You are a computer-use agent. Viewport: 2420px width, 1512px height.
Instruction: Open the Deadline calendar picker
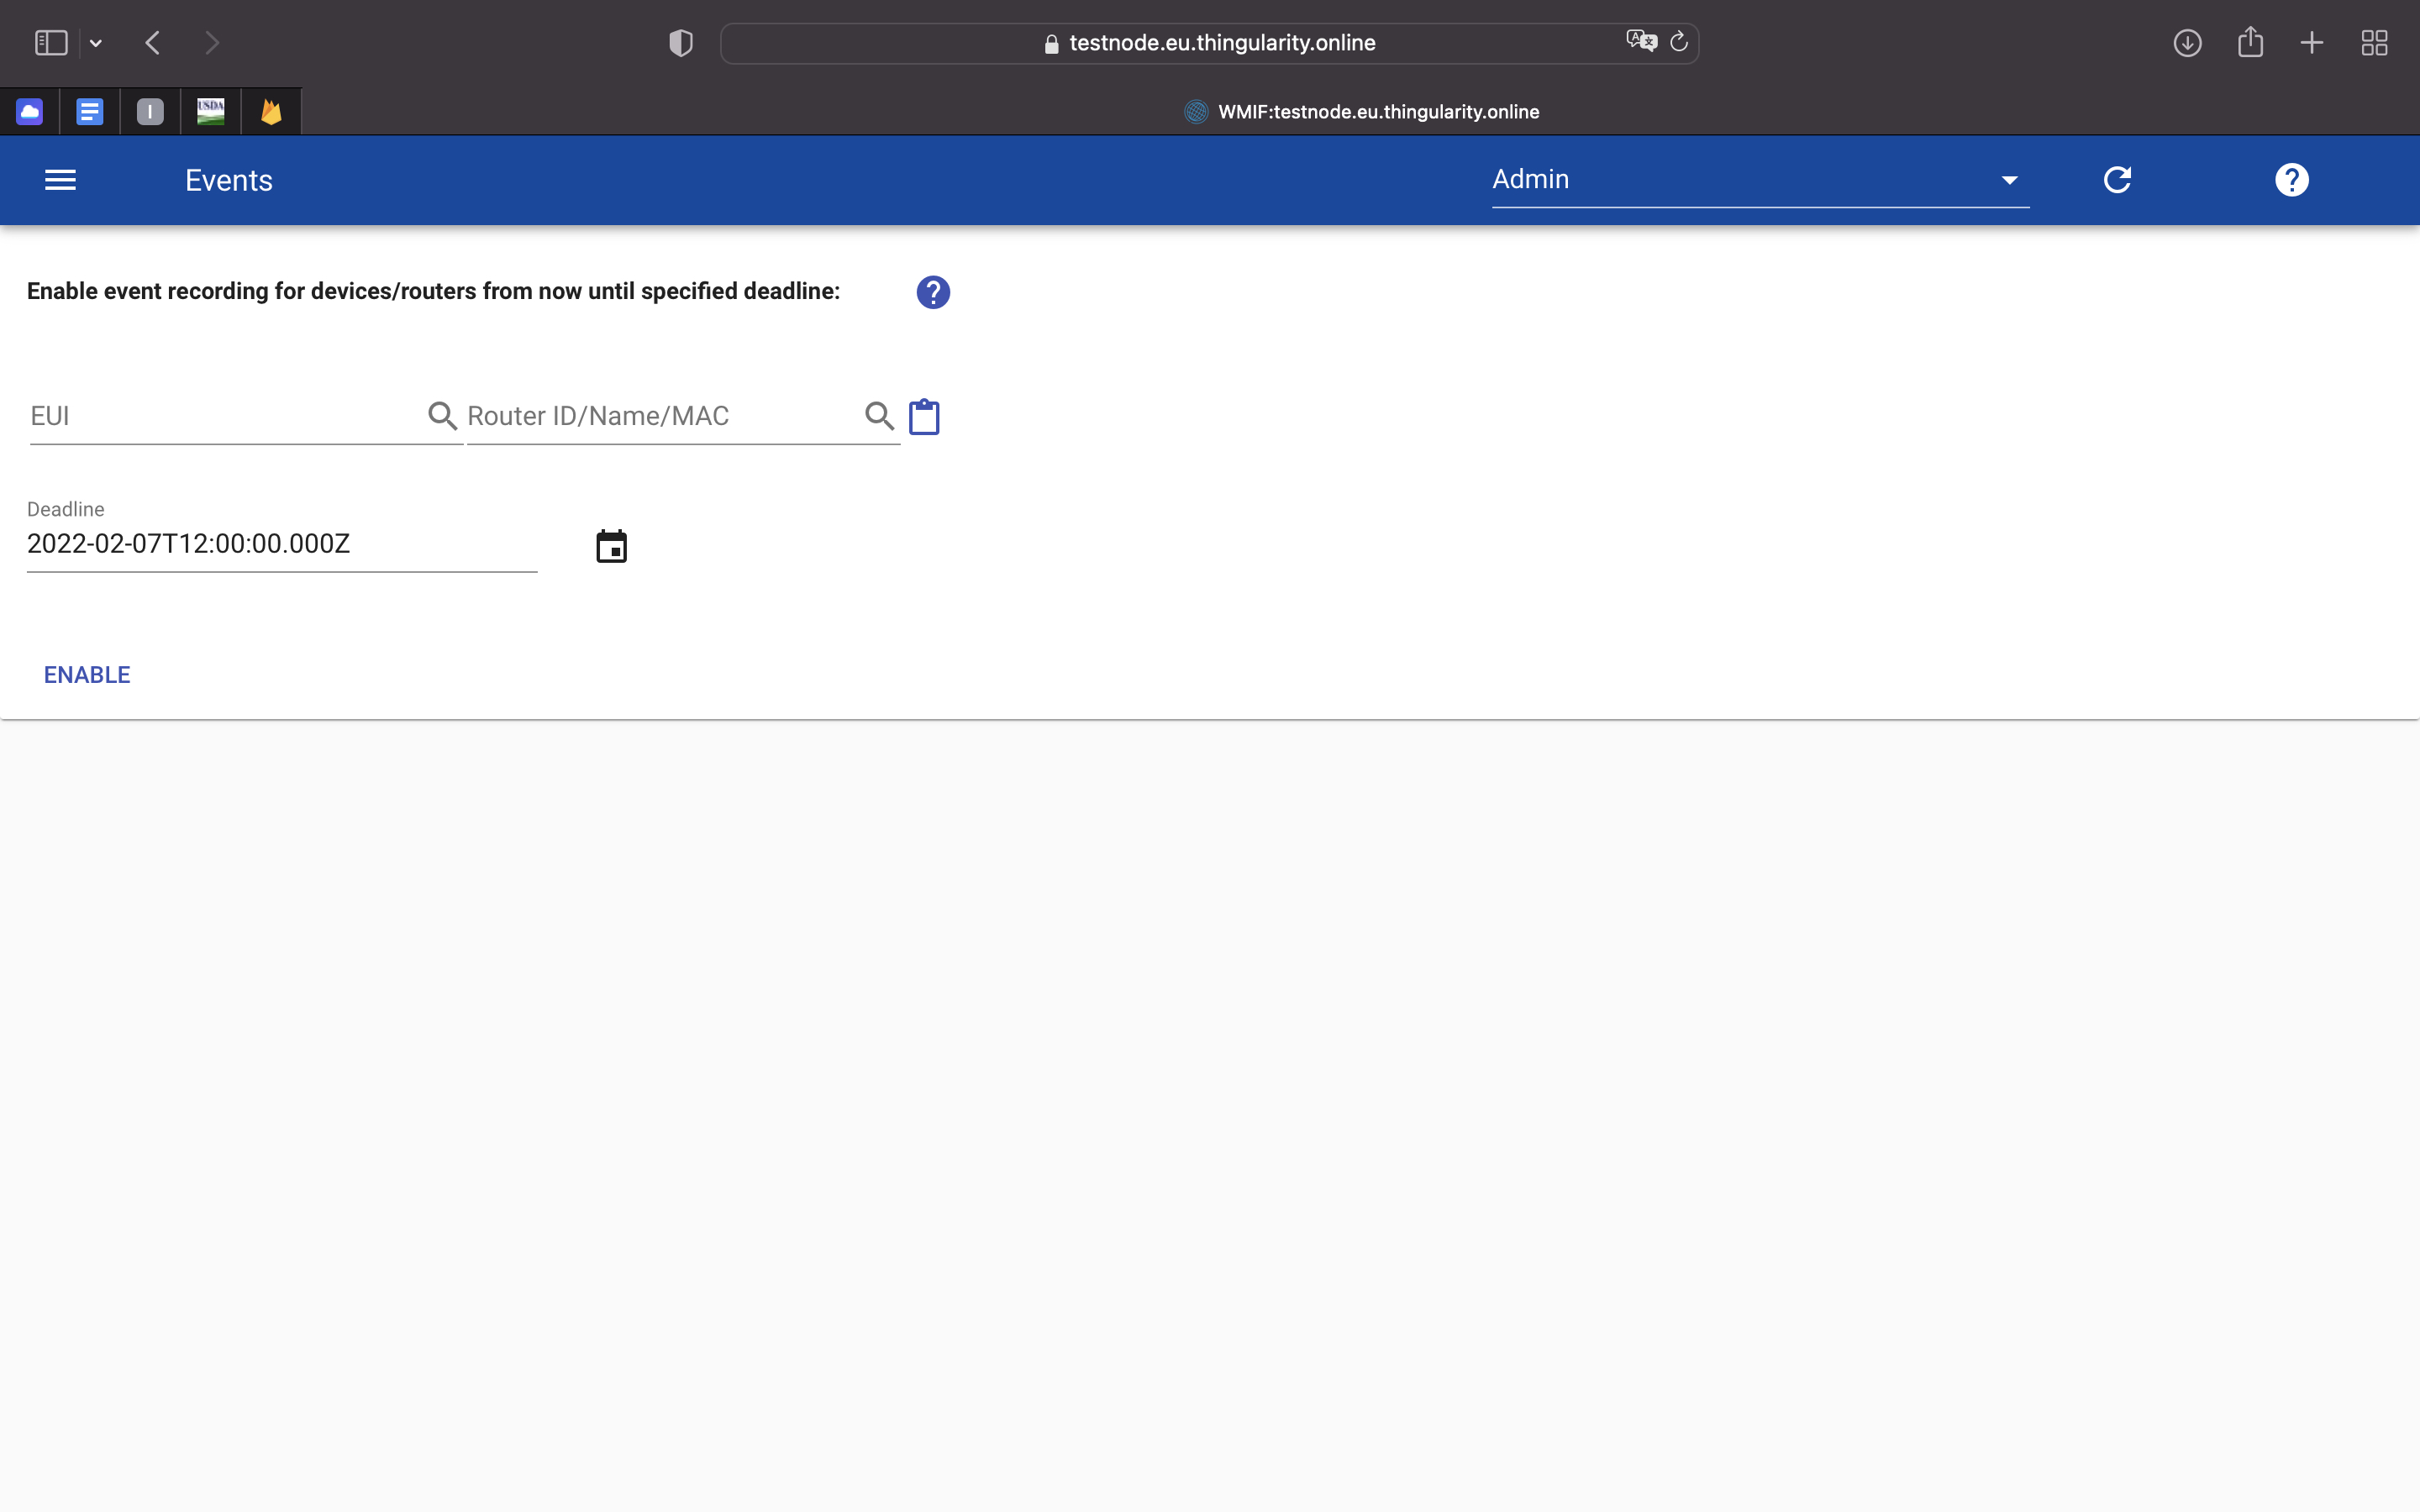coord(611,546)
